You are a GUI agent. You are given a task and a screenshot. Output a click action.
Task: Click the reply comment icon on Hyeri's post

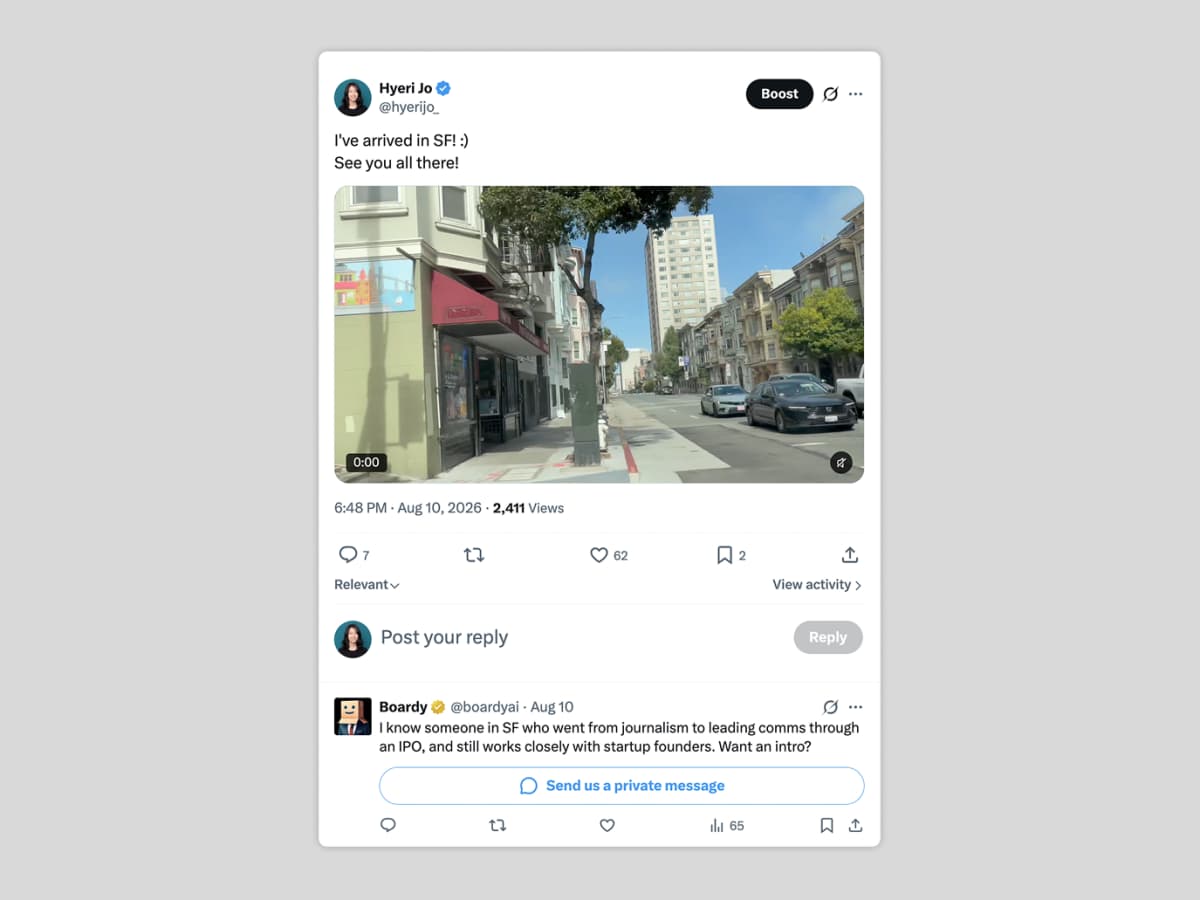(348, 555)
